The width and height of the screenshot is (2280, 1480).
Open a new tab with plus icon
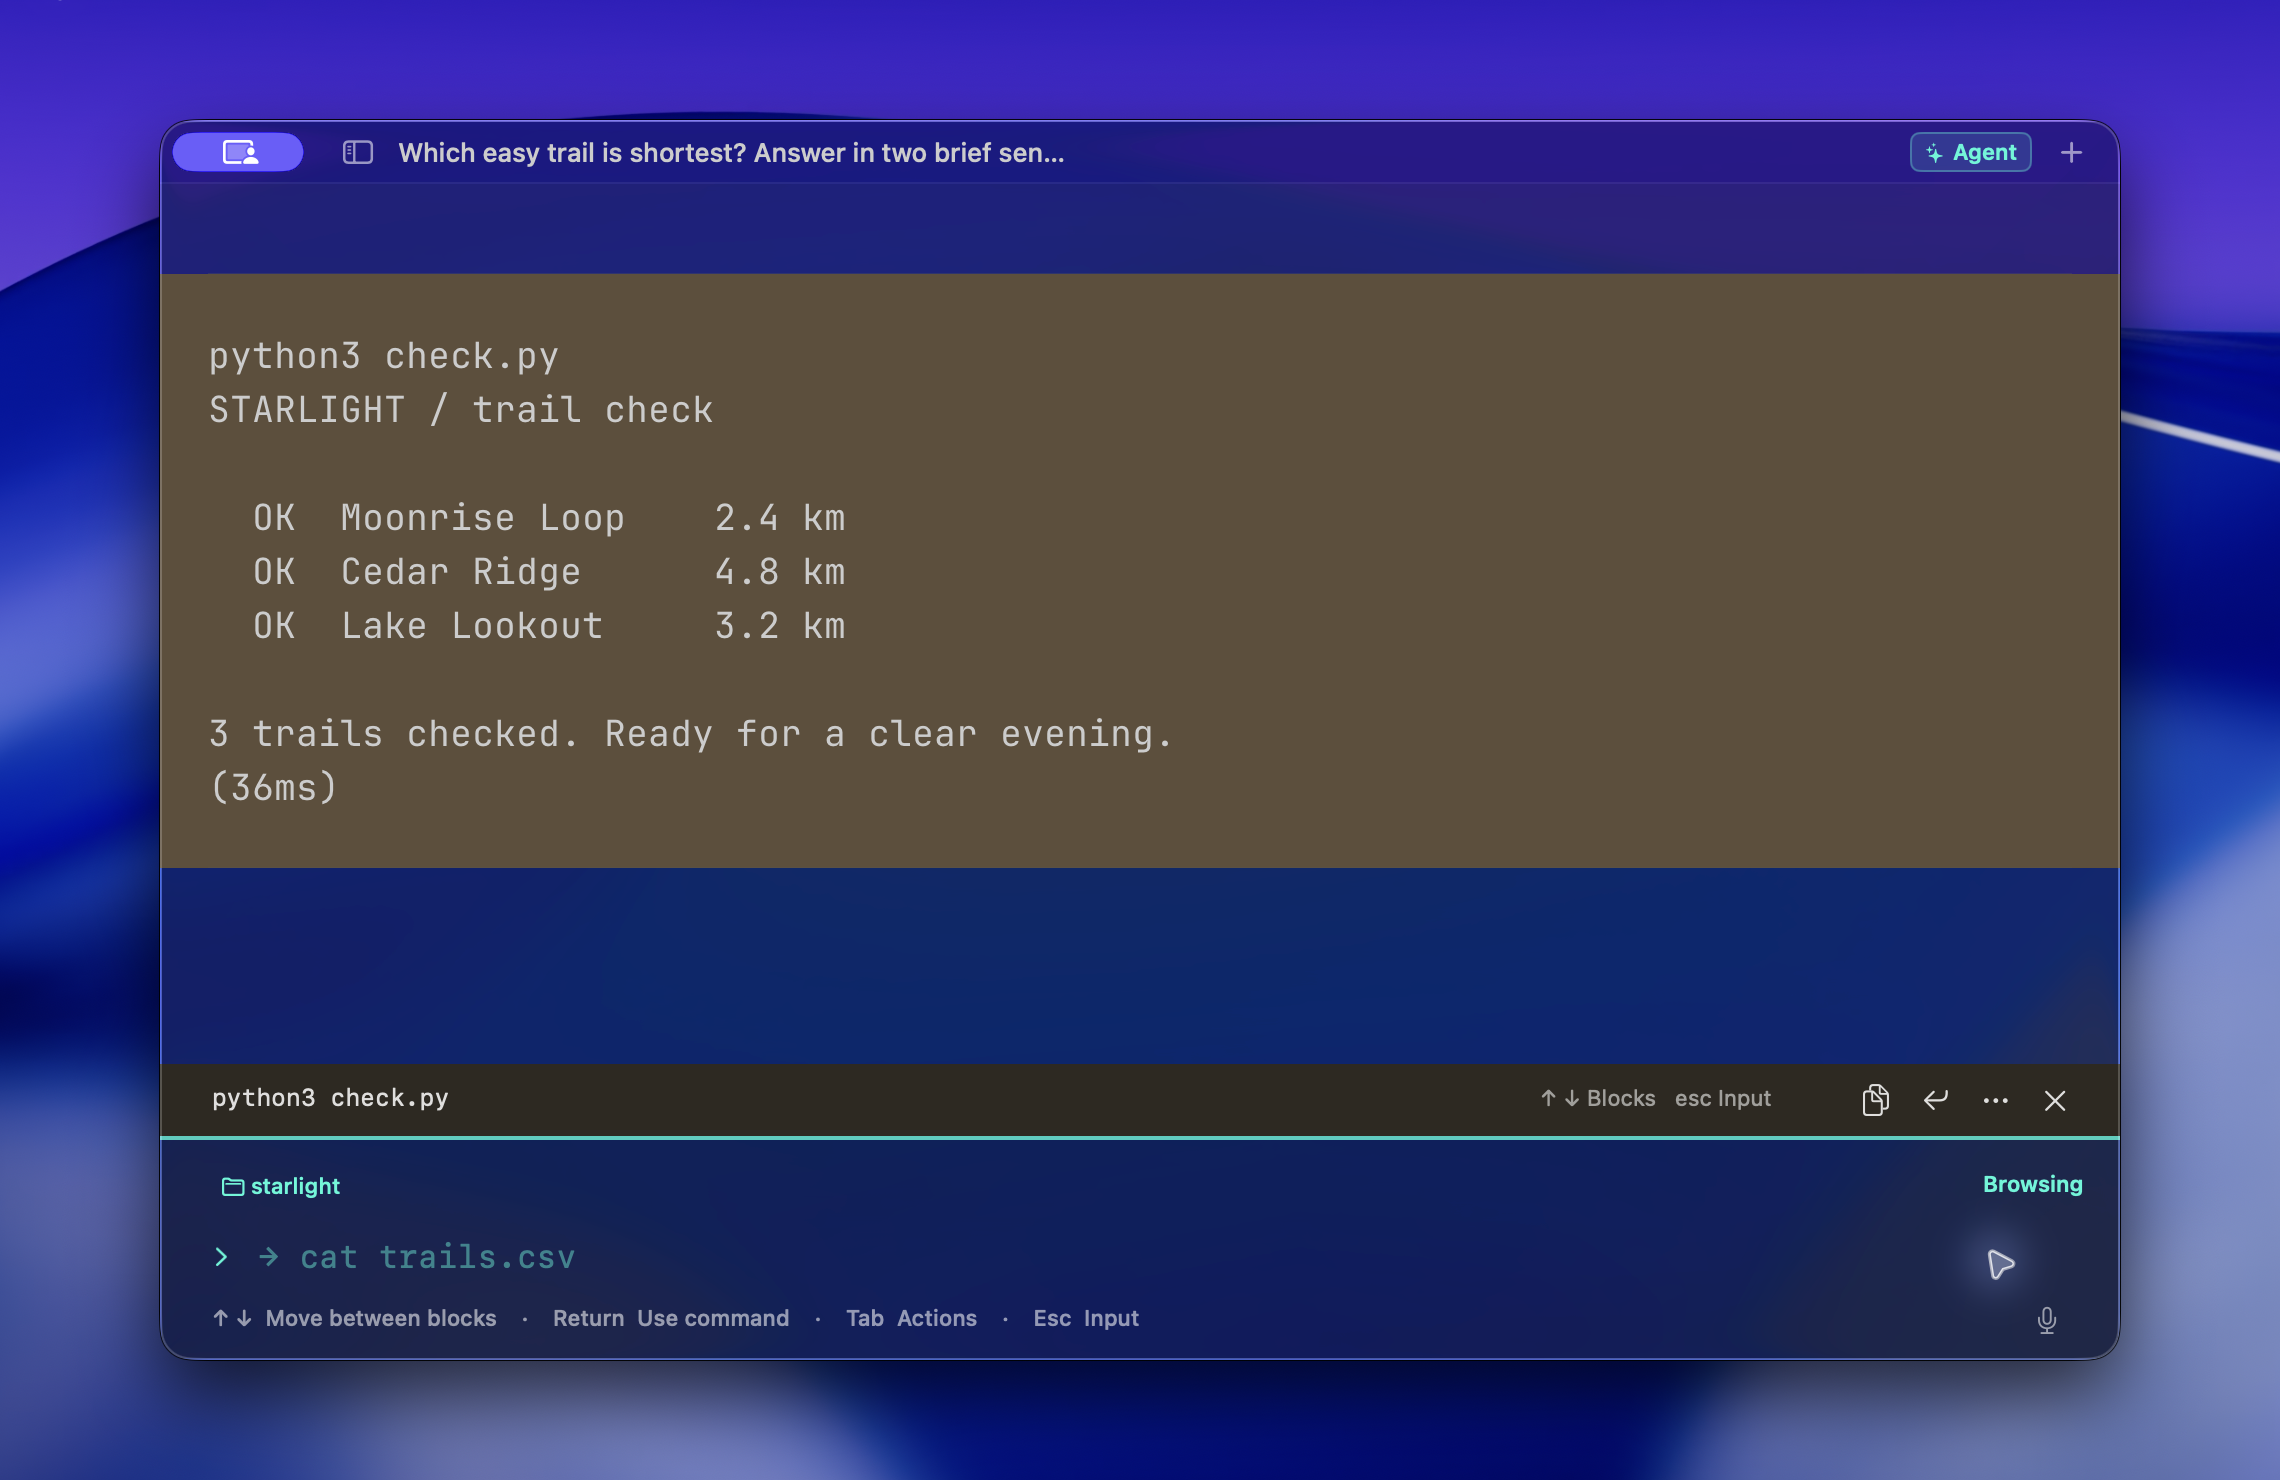pyautogui.click(x=2072, y=152)
